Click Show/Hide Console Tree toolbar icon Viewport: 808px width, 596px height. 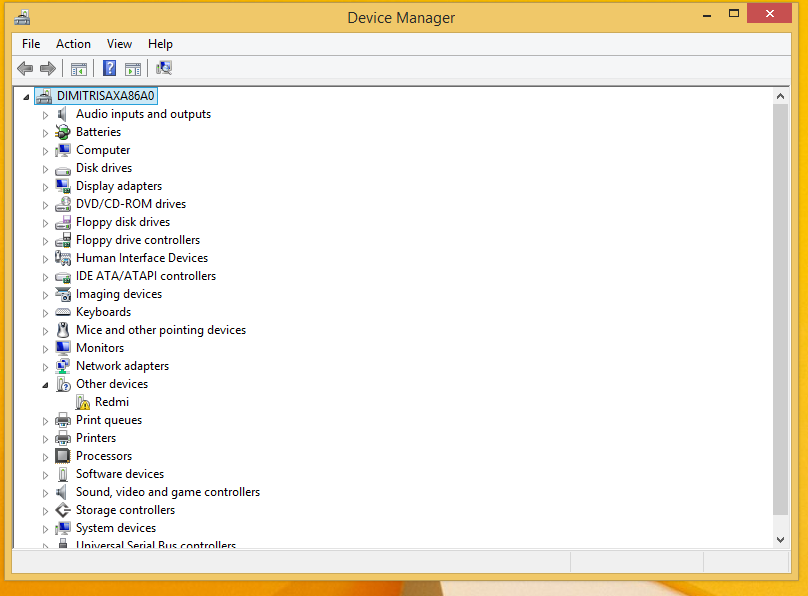[x=78, y=68]
